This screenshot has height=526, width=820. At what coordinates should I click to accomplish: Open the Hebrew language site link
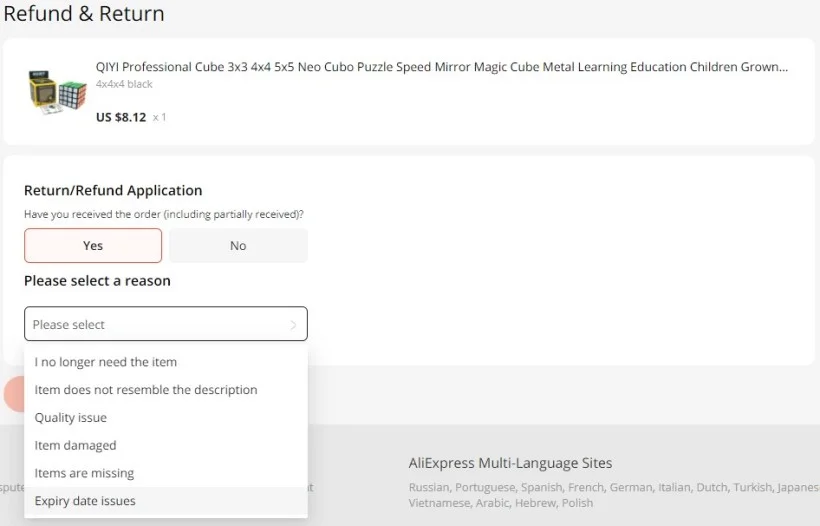[536, 503]
